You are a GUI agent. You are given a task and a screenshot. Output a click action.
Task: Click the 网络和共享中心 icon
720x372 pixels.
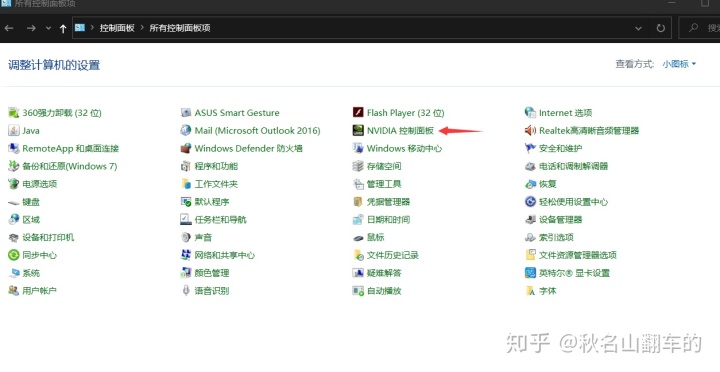186,255
